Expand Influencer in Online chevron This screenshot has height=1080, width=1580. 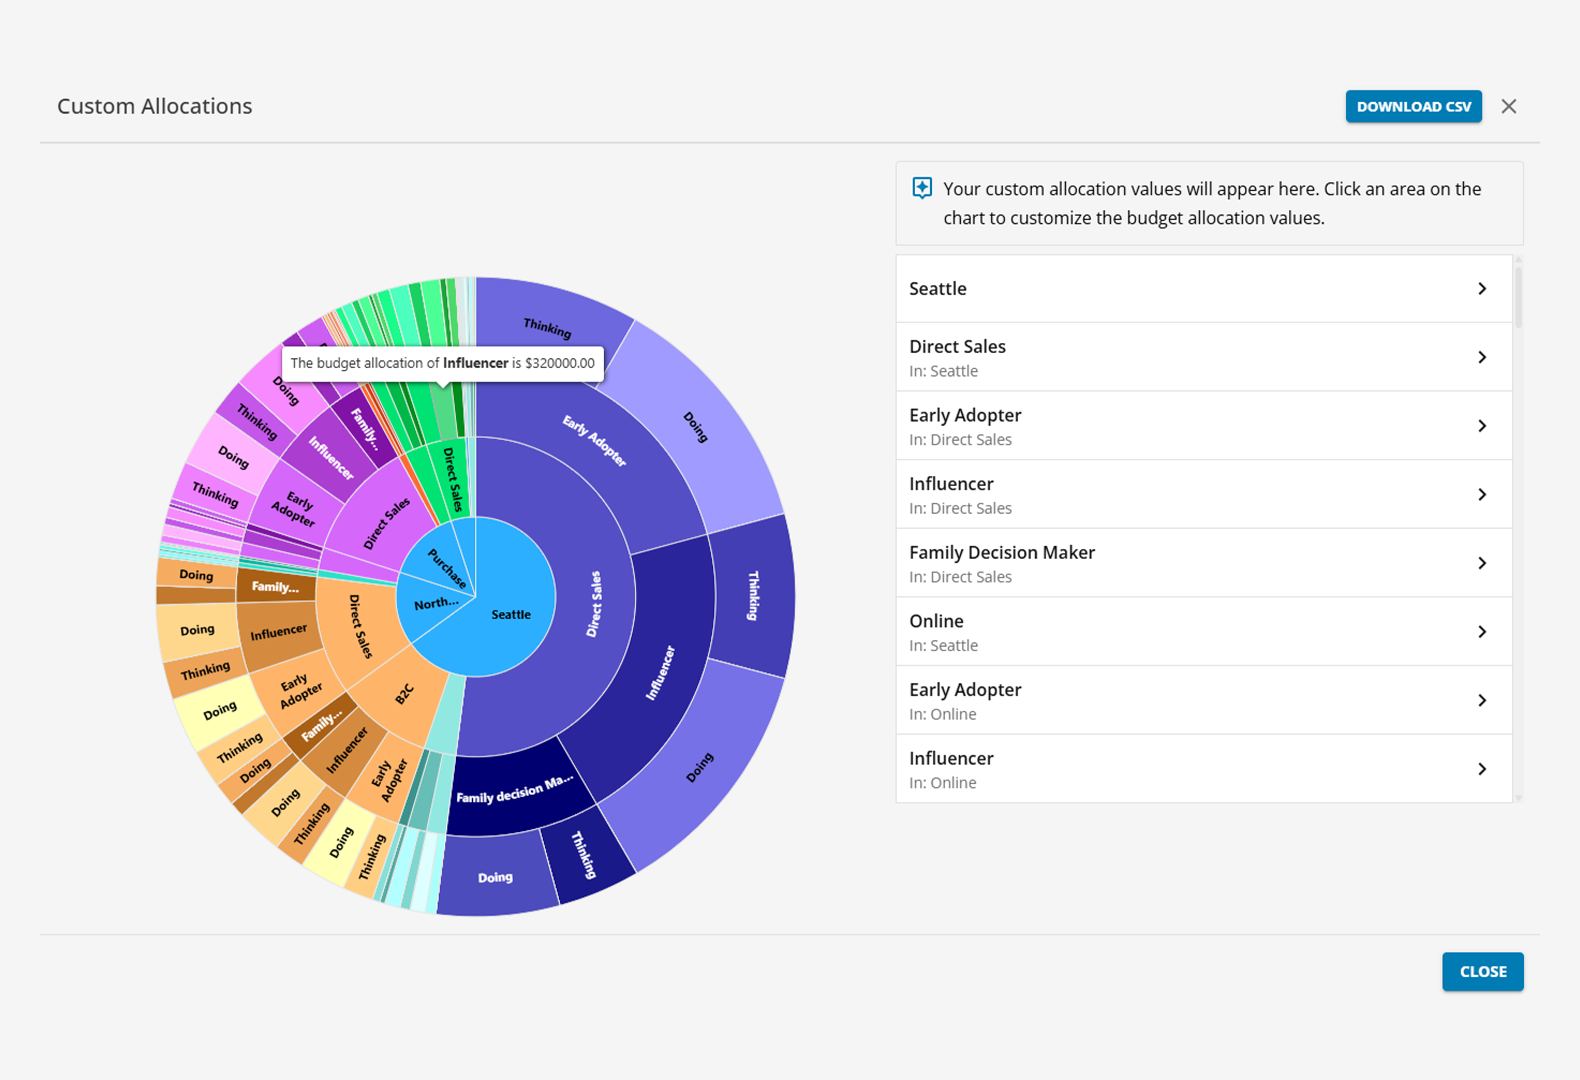(x=1482, y=769)
